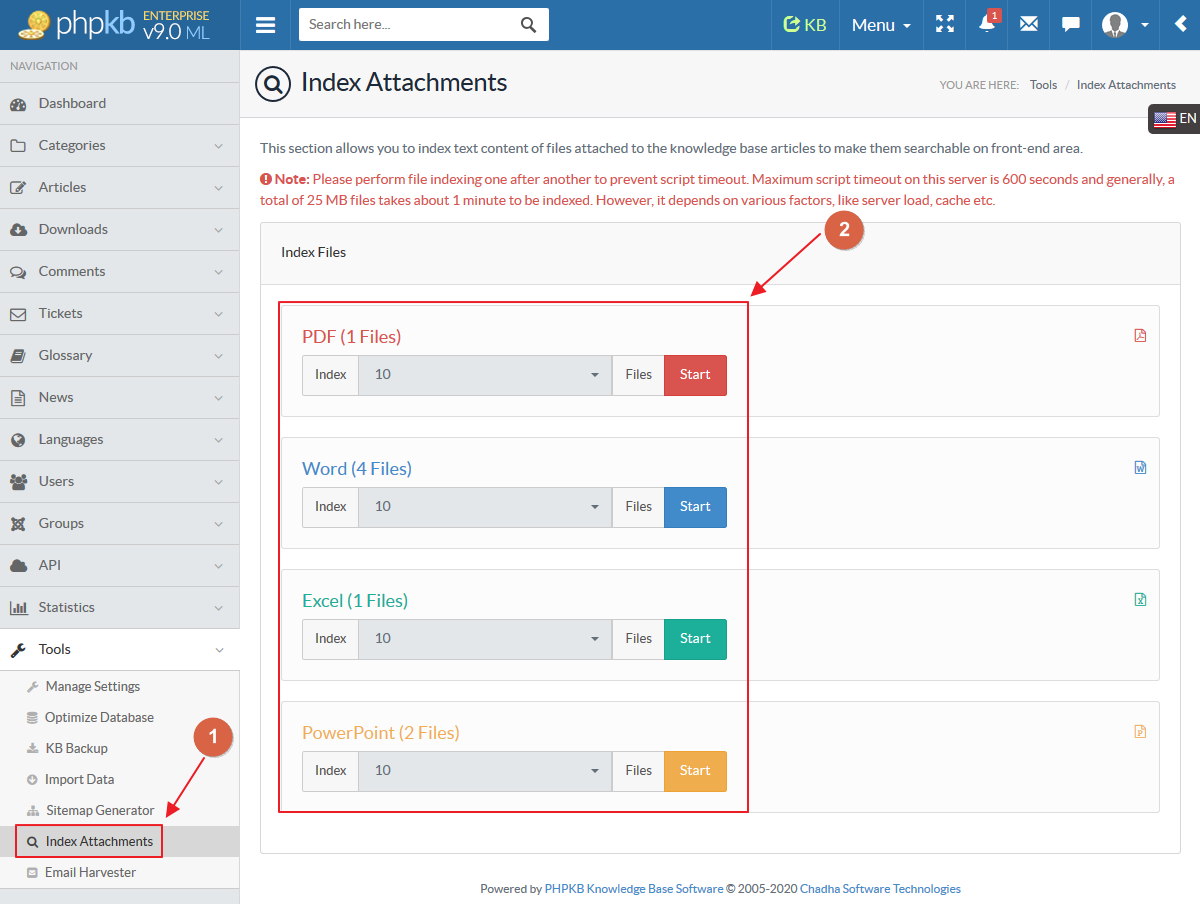Click the hamburger sidebar toggle icon

[x=265, y=25]
